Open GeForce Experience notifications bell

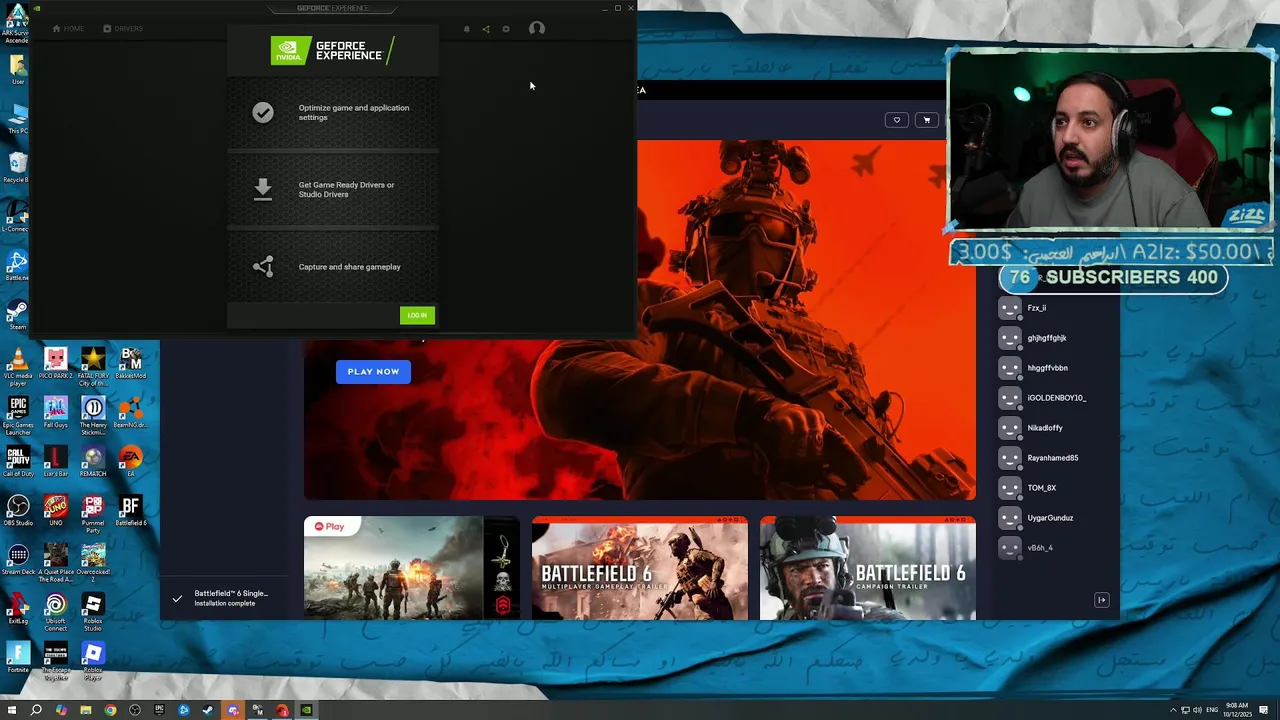466,29
